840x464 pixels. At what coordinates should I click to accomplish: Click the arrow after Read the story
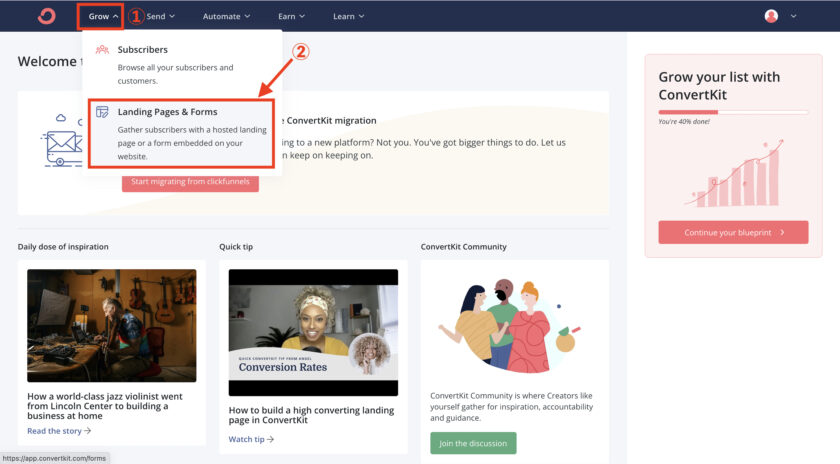tap(87, 431)
